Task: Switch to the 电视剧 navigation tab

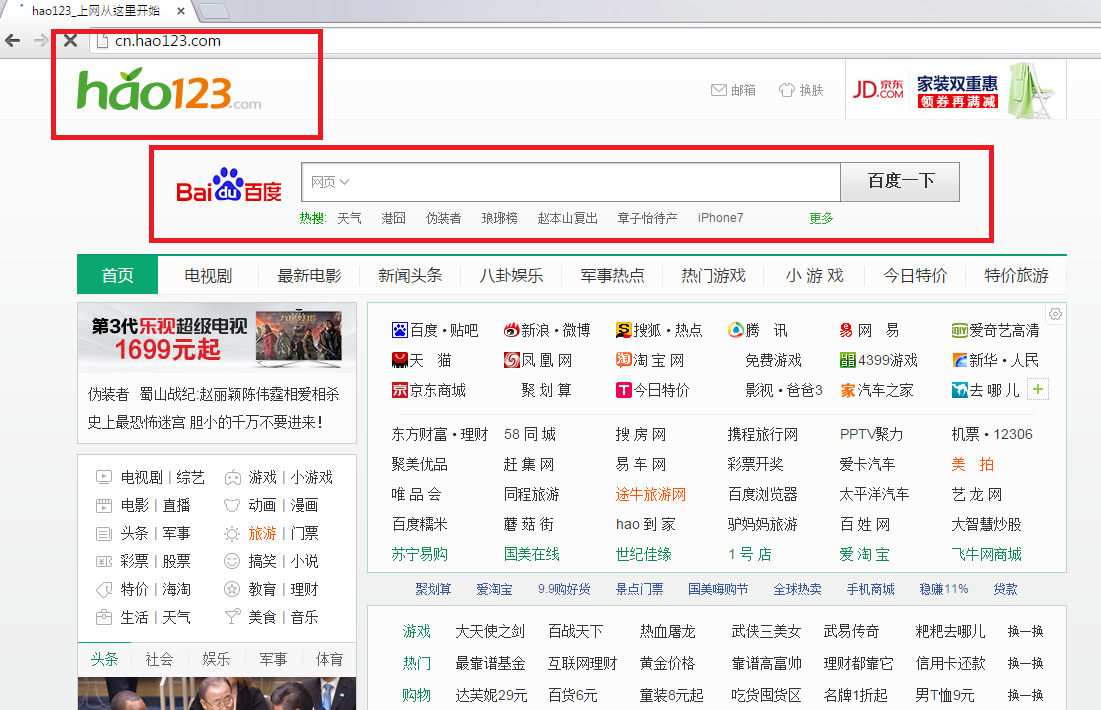Action: (208, 276)
